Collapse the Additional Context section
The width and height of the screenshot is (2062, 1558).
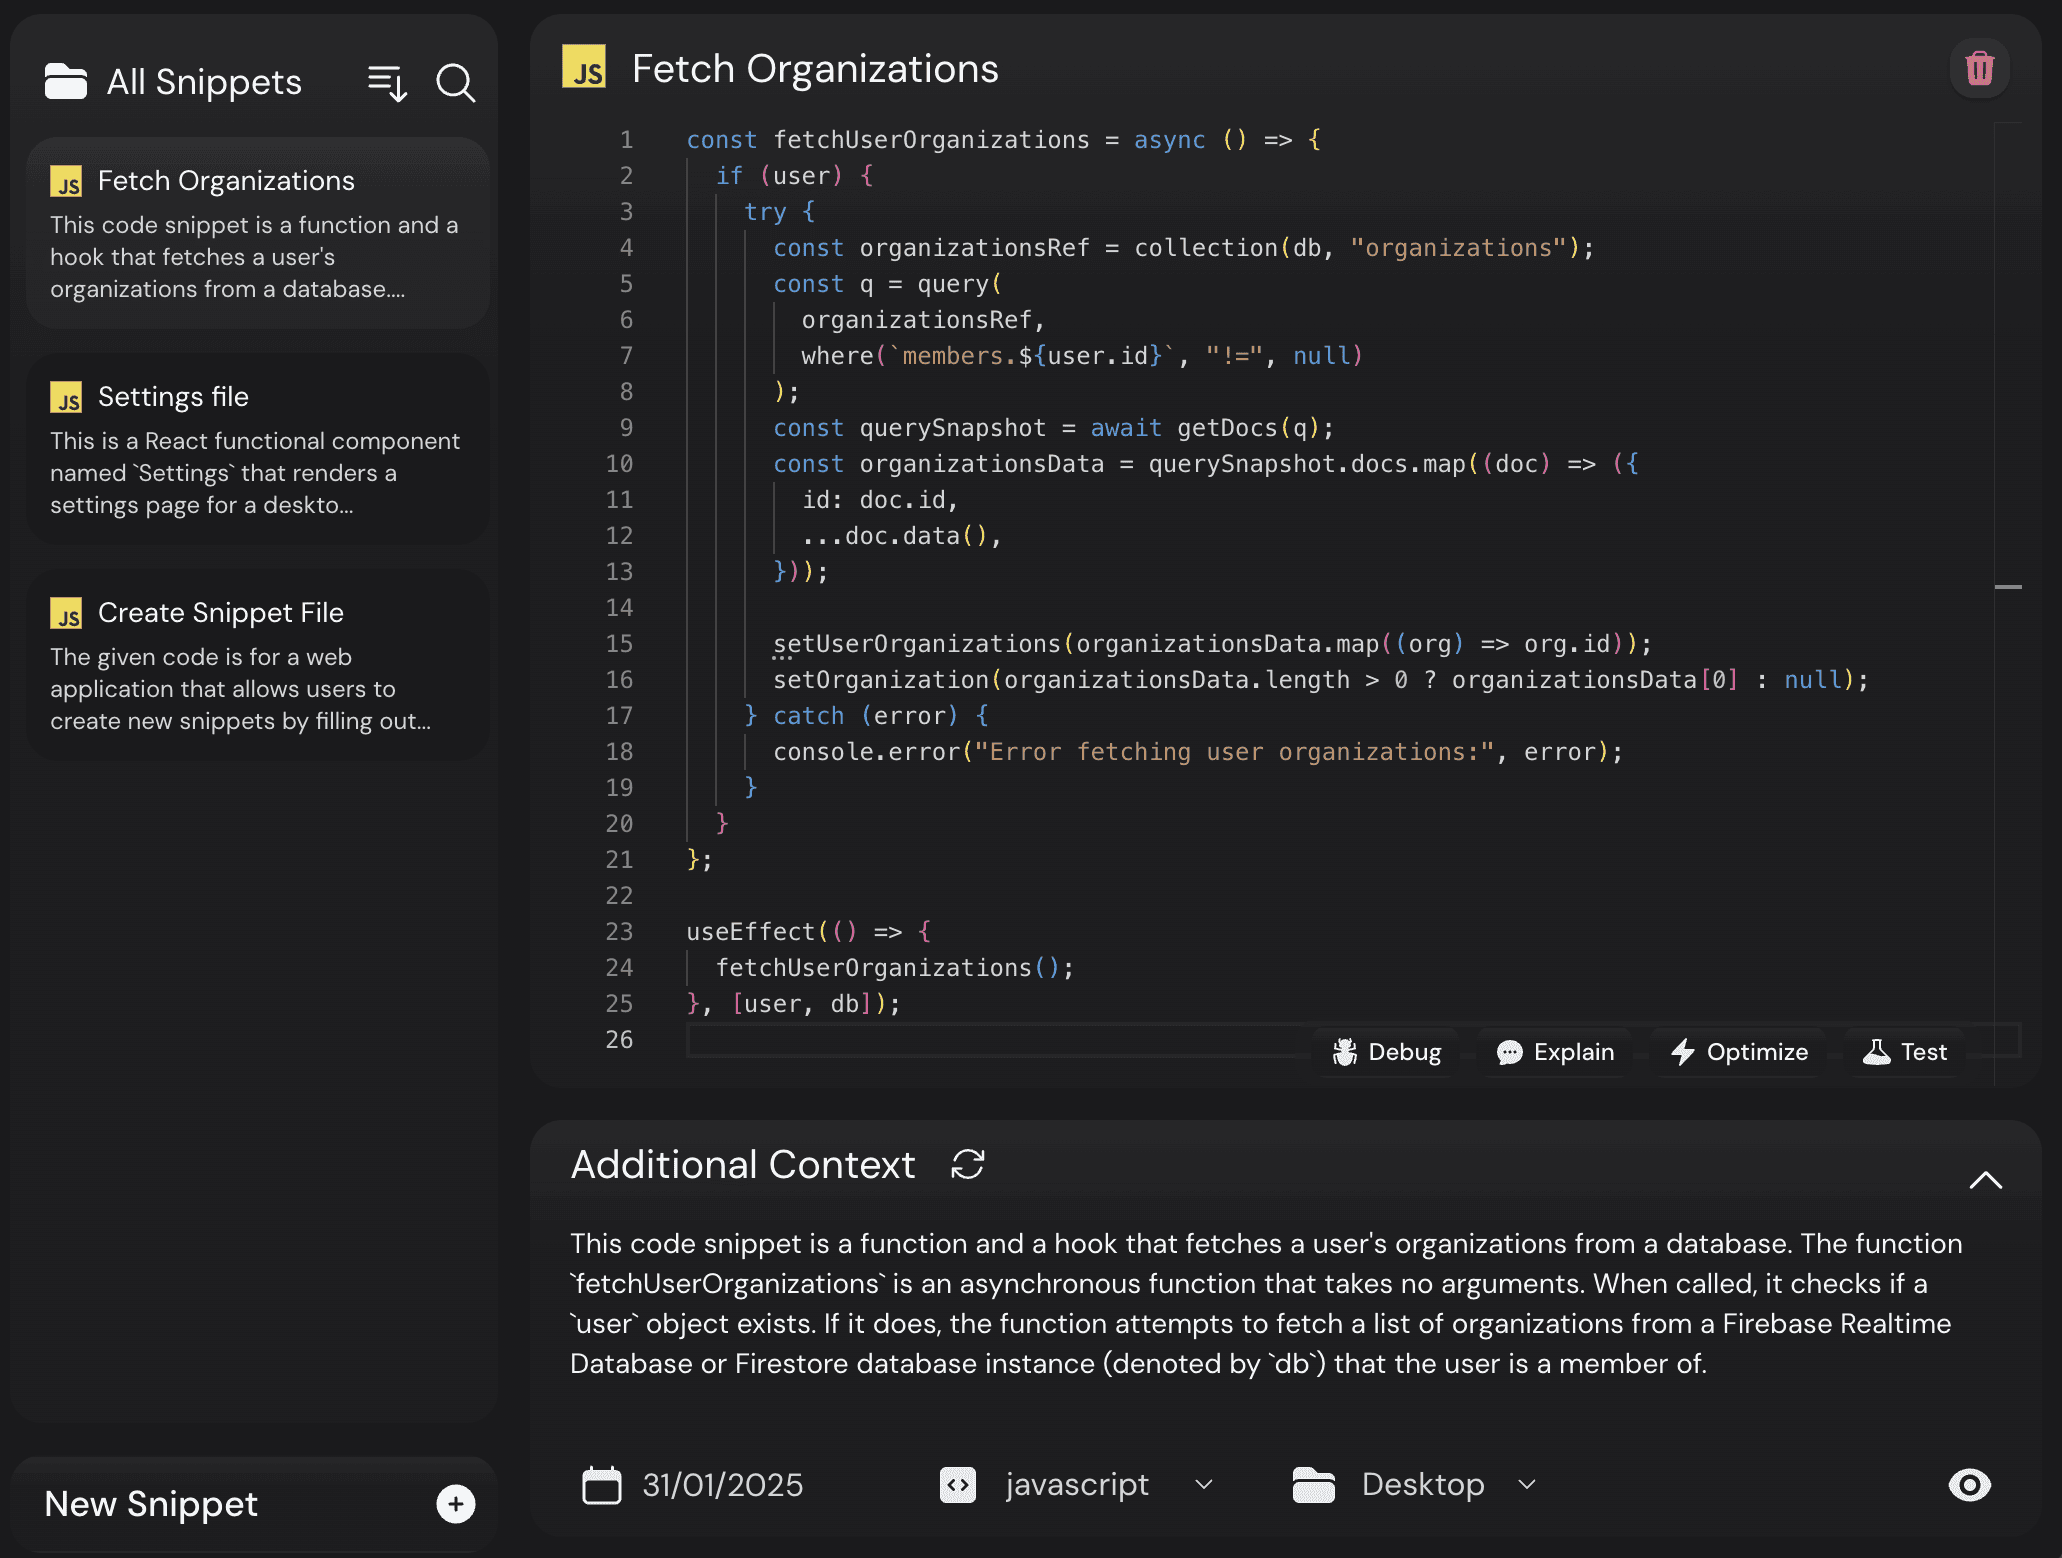coord(1985,1180)
